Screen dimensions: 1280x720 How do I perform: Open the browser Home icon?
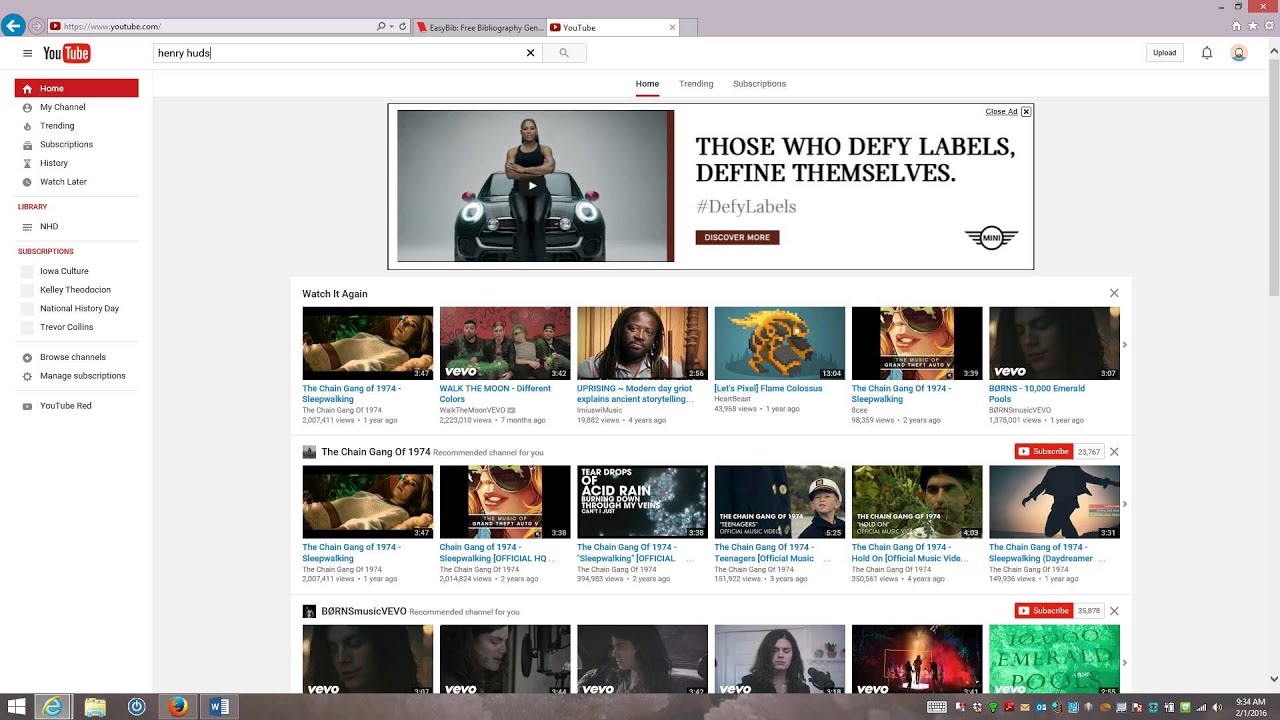coord(1237,26)
